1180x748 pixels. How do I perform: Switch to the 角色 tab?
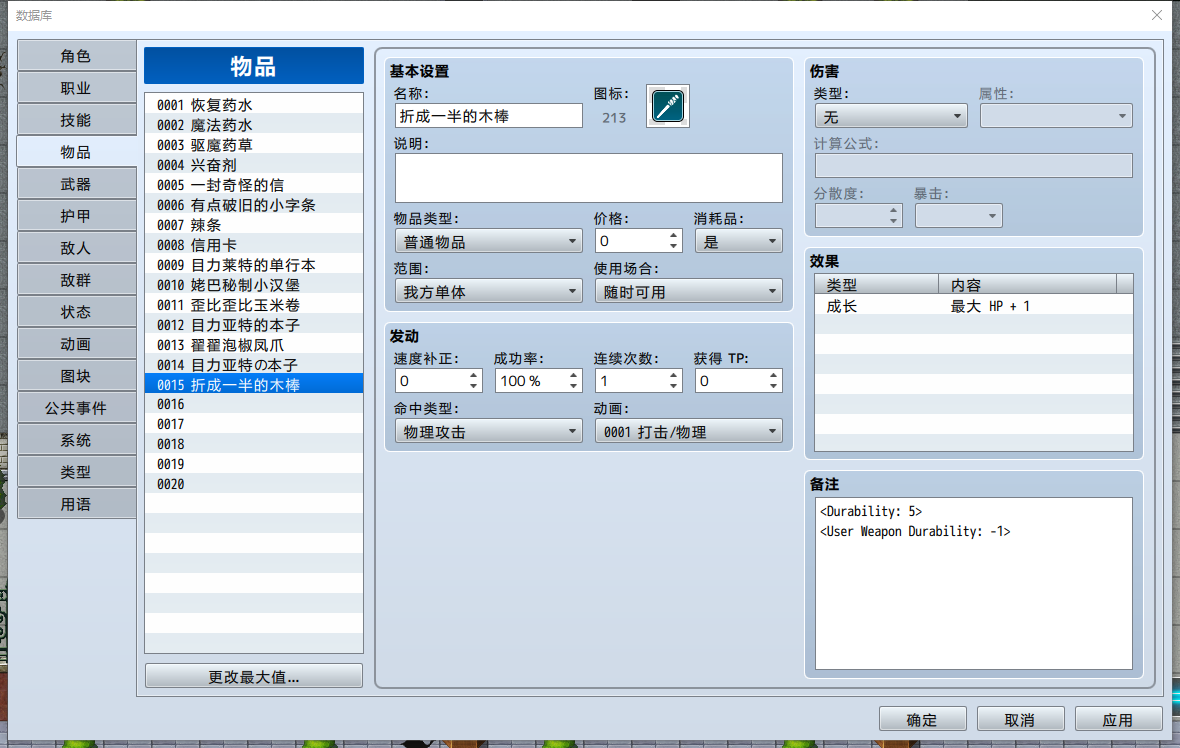click(76, 56)
